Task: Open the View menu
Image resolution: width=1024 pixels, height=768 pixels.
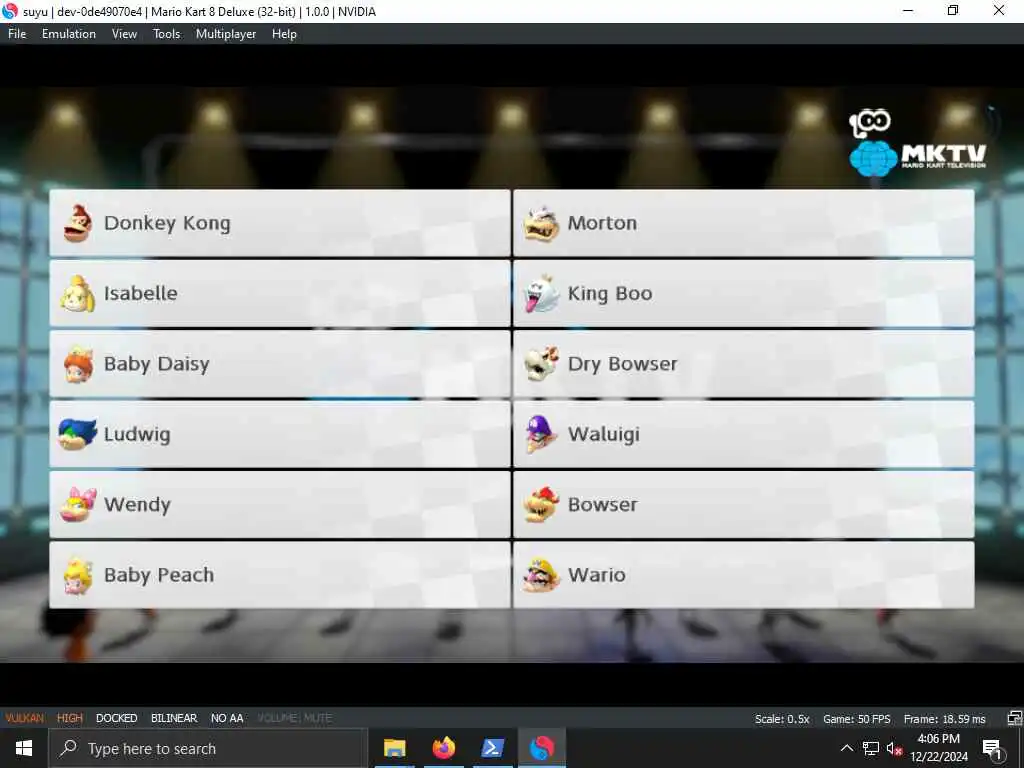Action: pos(124,34)
